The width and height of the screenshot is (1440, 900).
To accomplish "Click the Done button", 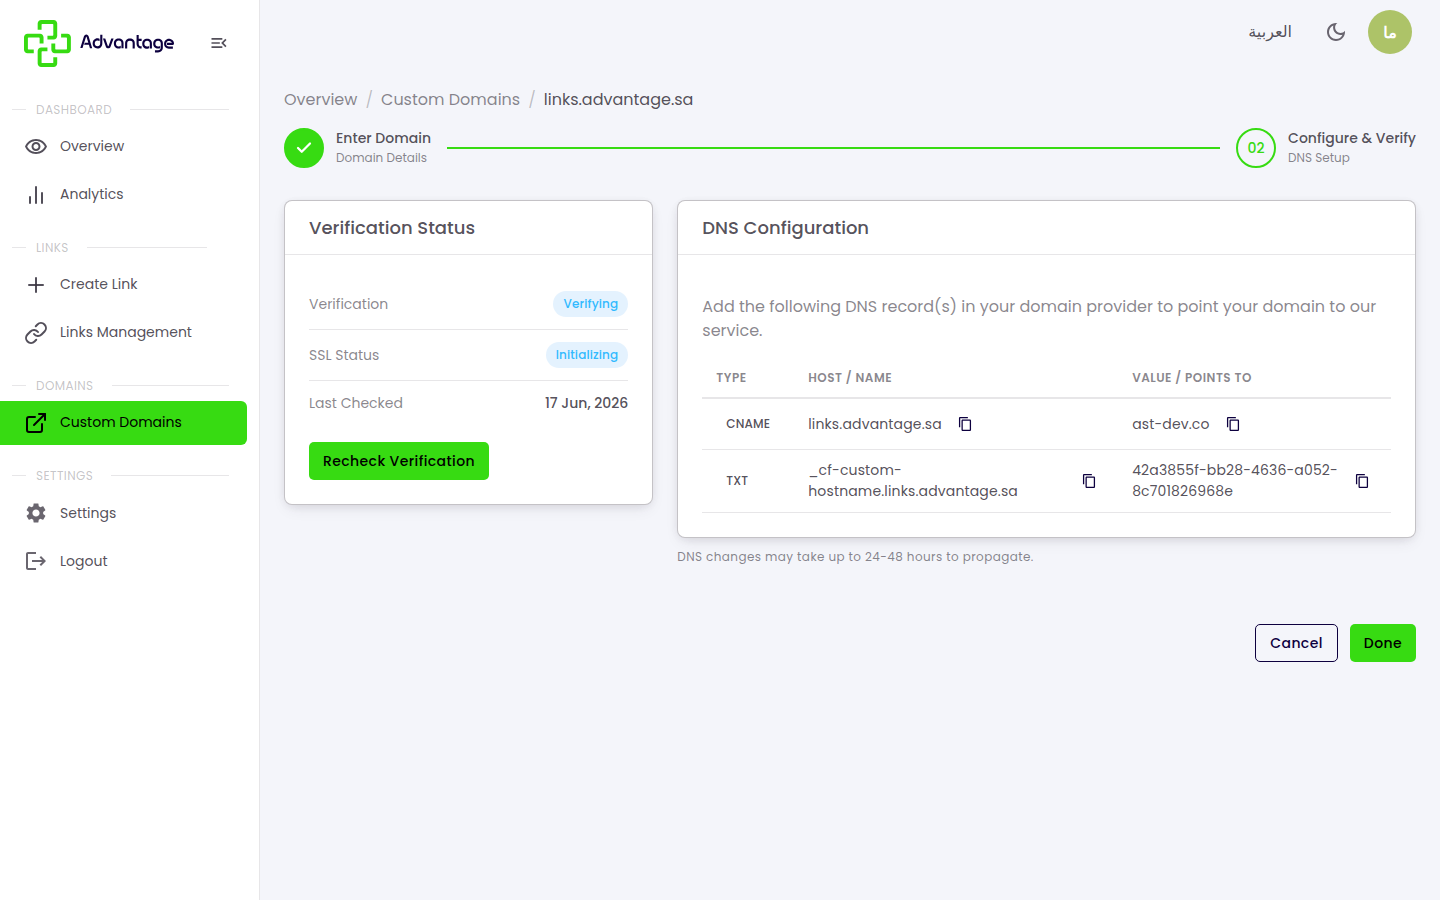I will coord(1383,643).
